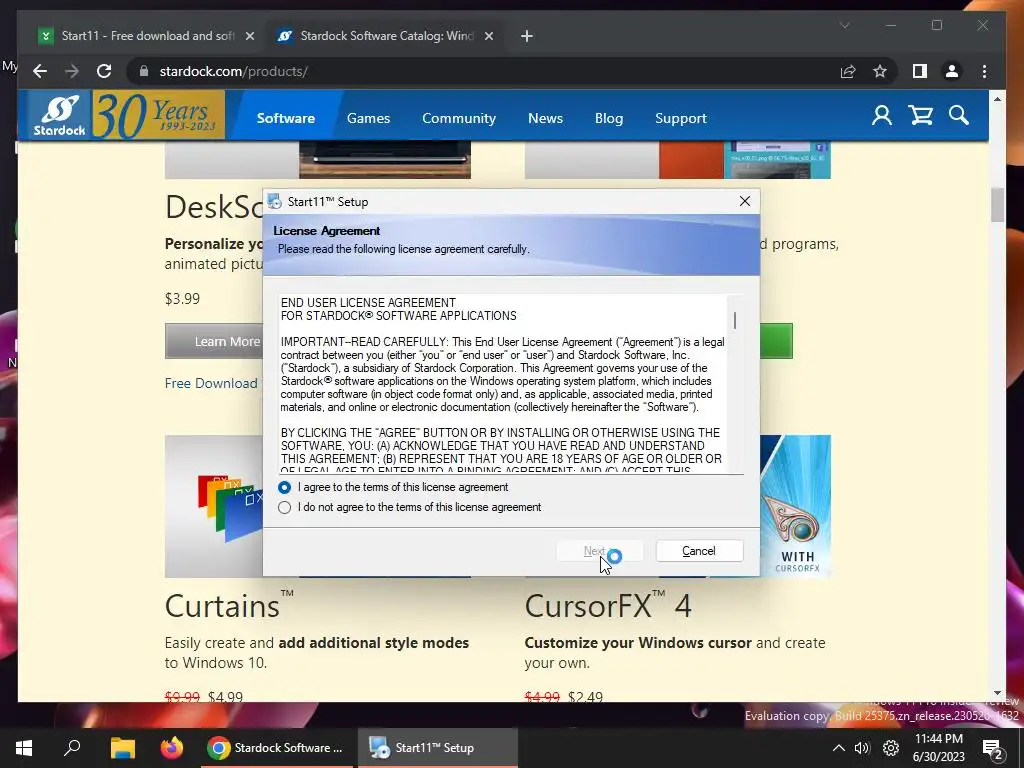The height and width of the screenshot is (768, 1024).
Task: Open Chrome side panel icon
Action: pyautogui.click(x=920, y=71)
